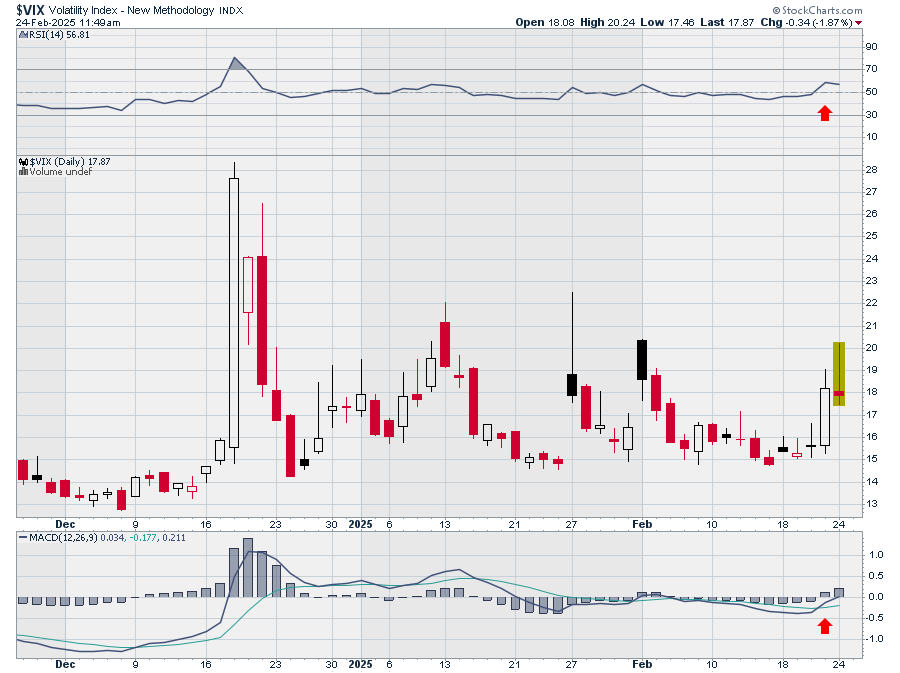
Task: Click the 2025 label on the price chart axis
Action: coord(360,523)
